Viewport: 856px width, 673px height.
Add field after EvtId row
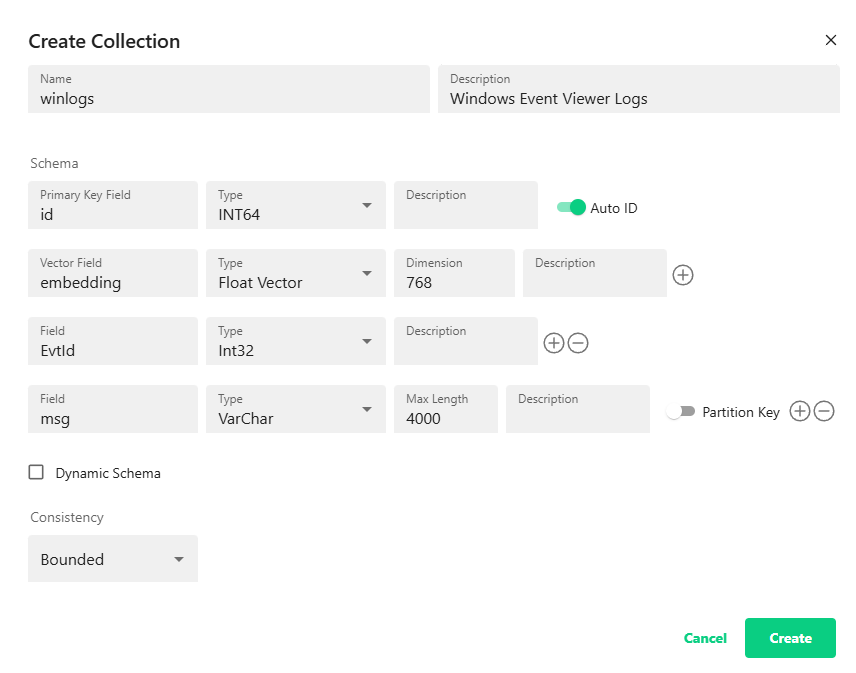click(x=554, y=343)
